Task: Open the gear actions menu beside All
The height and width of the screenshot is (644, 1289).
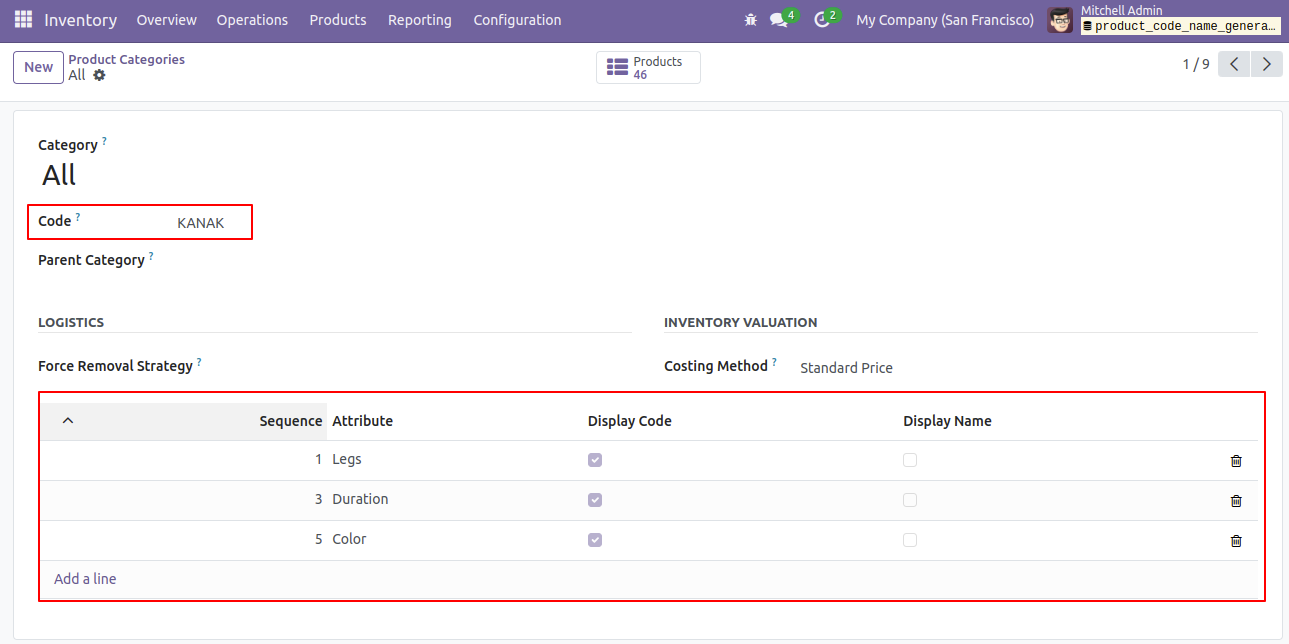Action: 99,75
